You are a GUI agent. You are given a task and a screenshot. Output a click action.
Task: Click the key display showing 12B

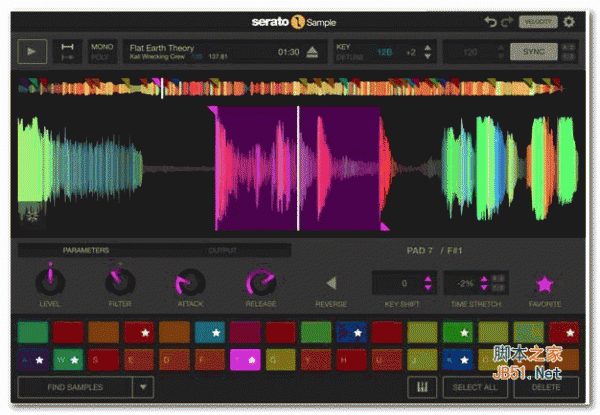point(384,52)
